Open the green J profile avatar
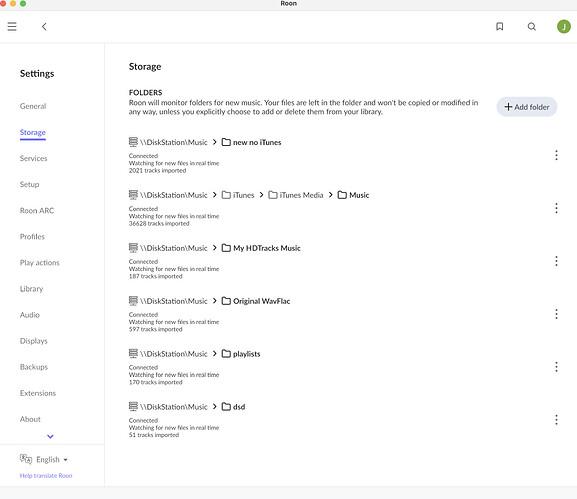This screenshot has width=577, height=499. [x=563, y=26]
